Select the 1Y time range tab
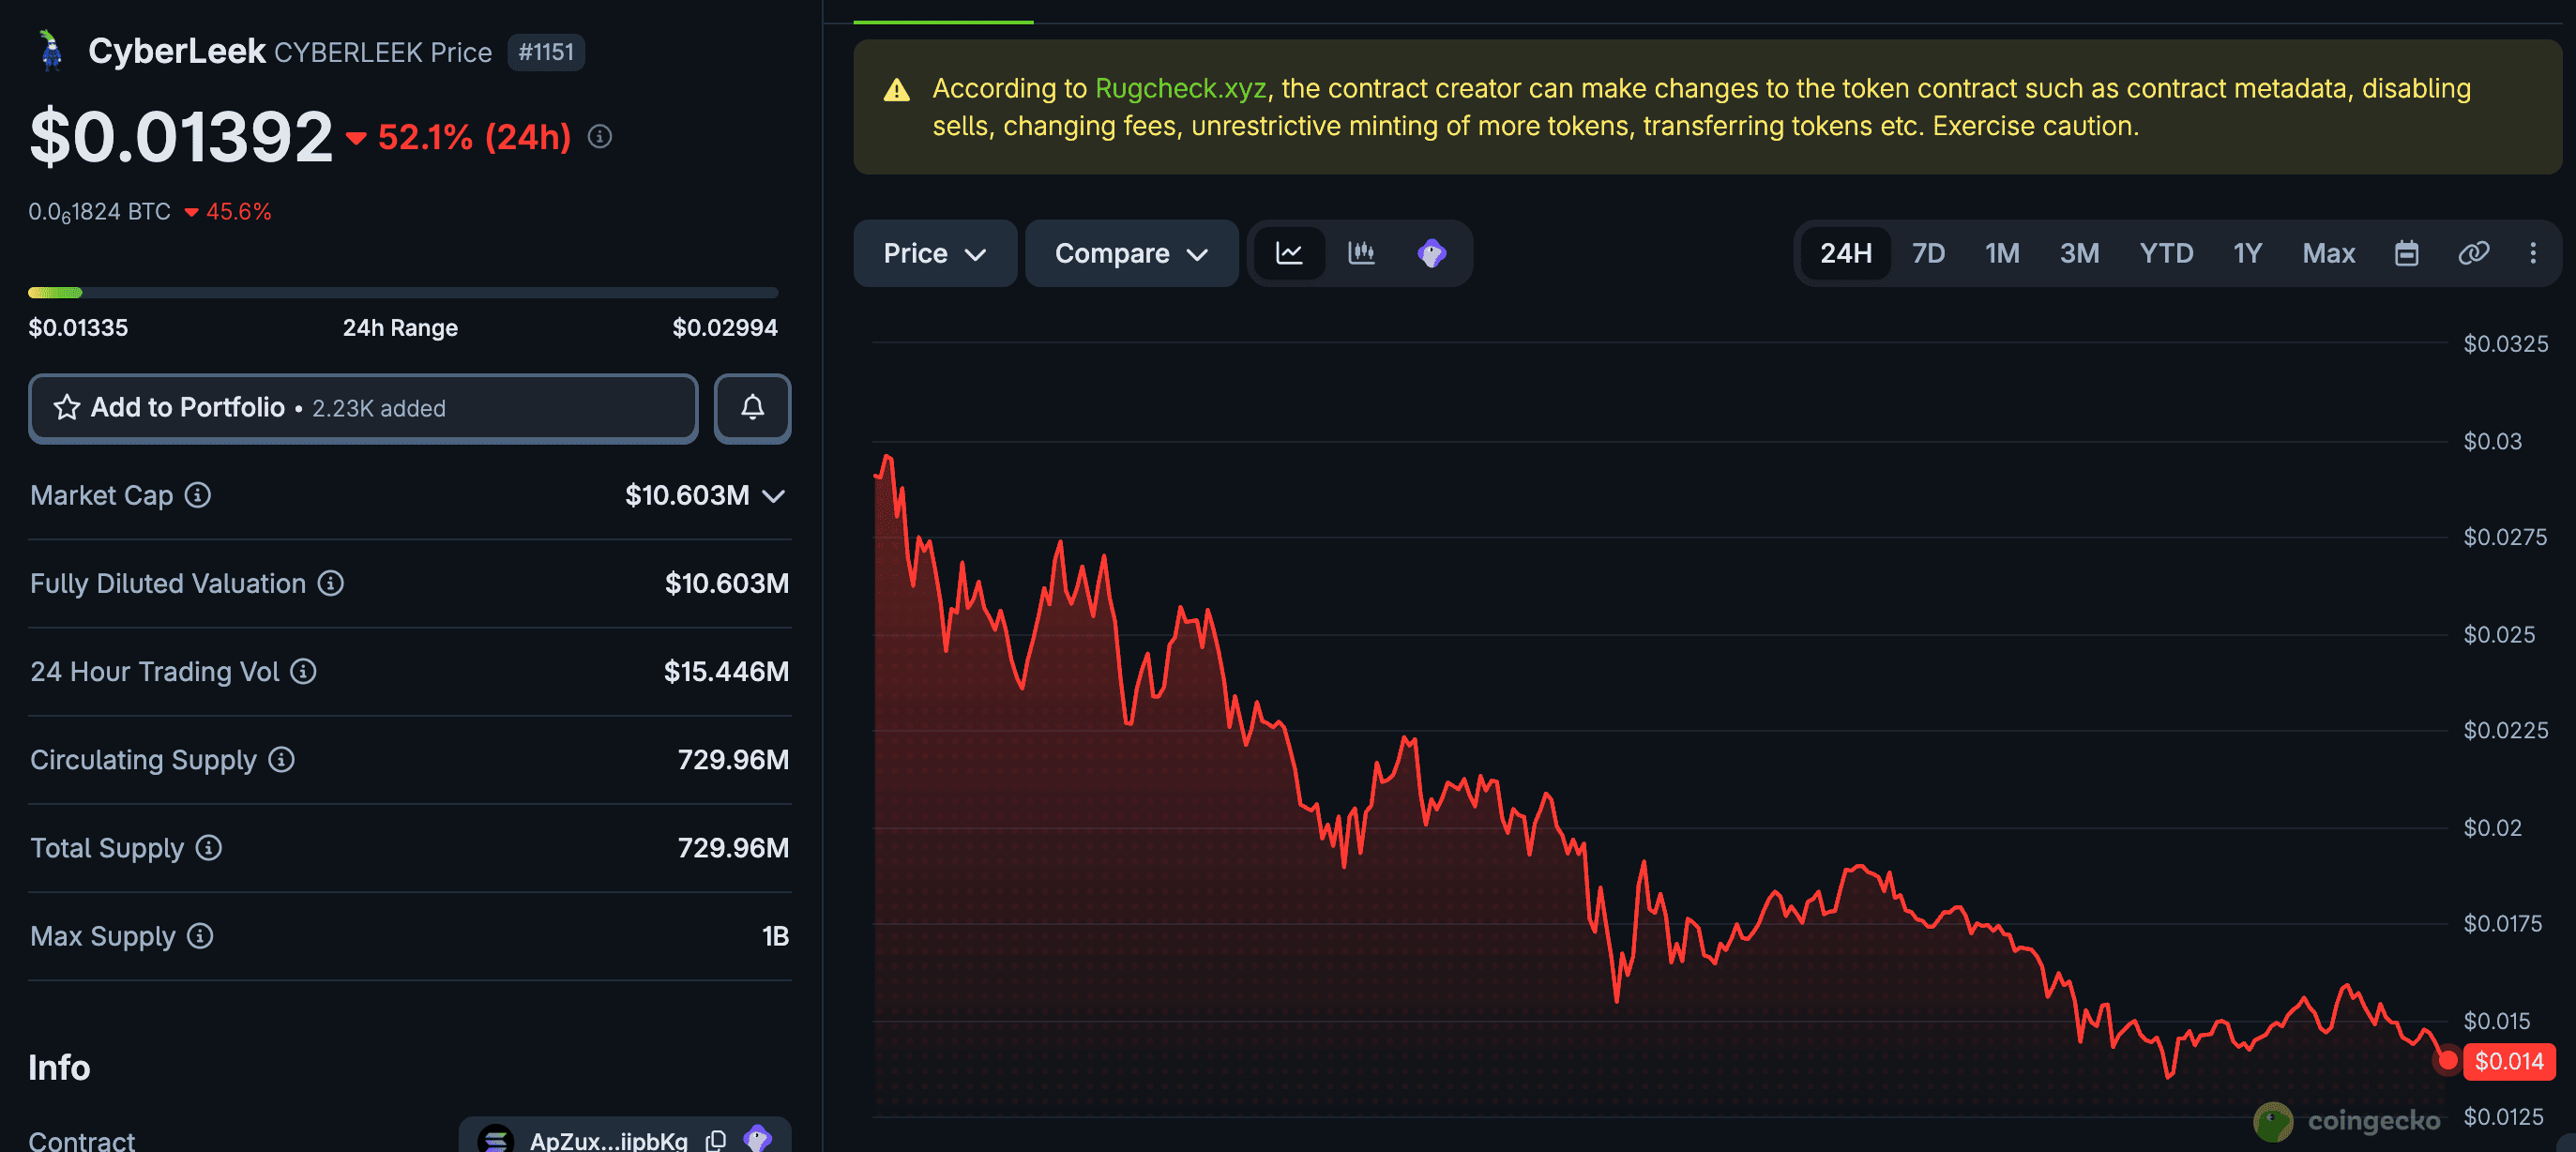Image resolution: width=2576 pixels, height=1152 pixels. click(2247, 253)
